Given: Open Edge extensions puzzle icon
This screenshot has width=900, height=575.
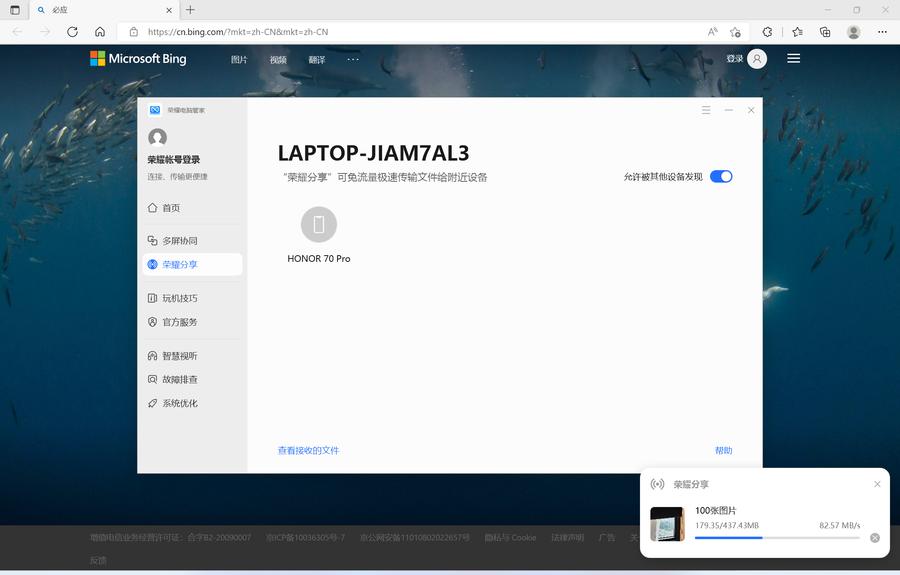Looking at the screenshot, I should click(x=767, y=32).
